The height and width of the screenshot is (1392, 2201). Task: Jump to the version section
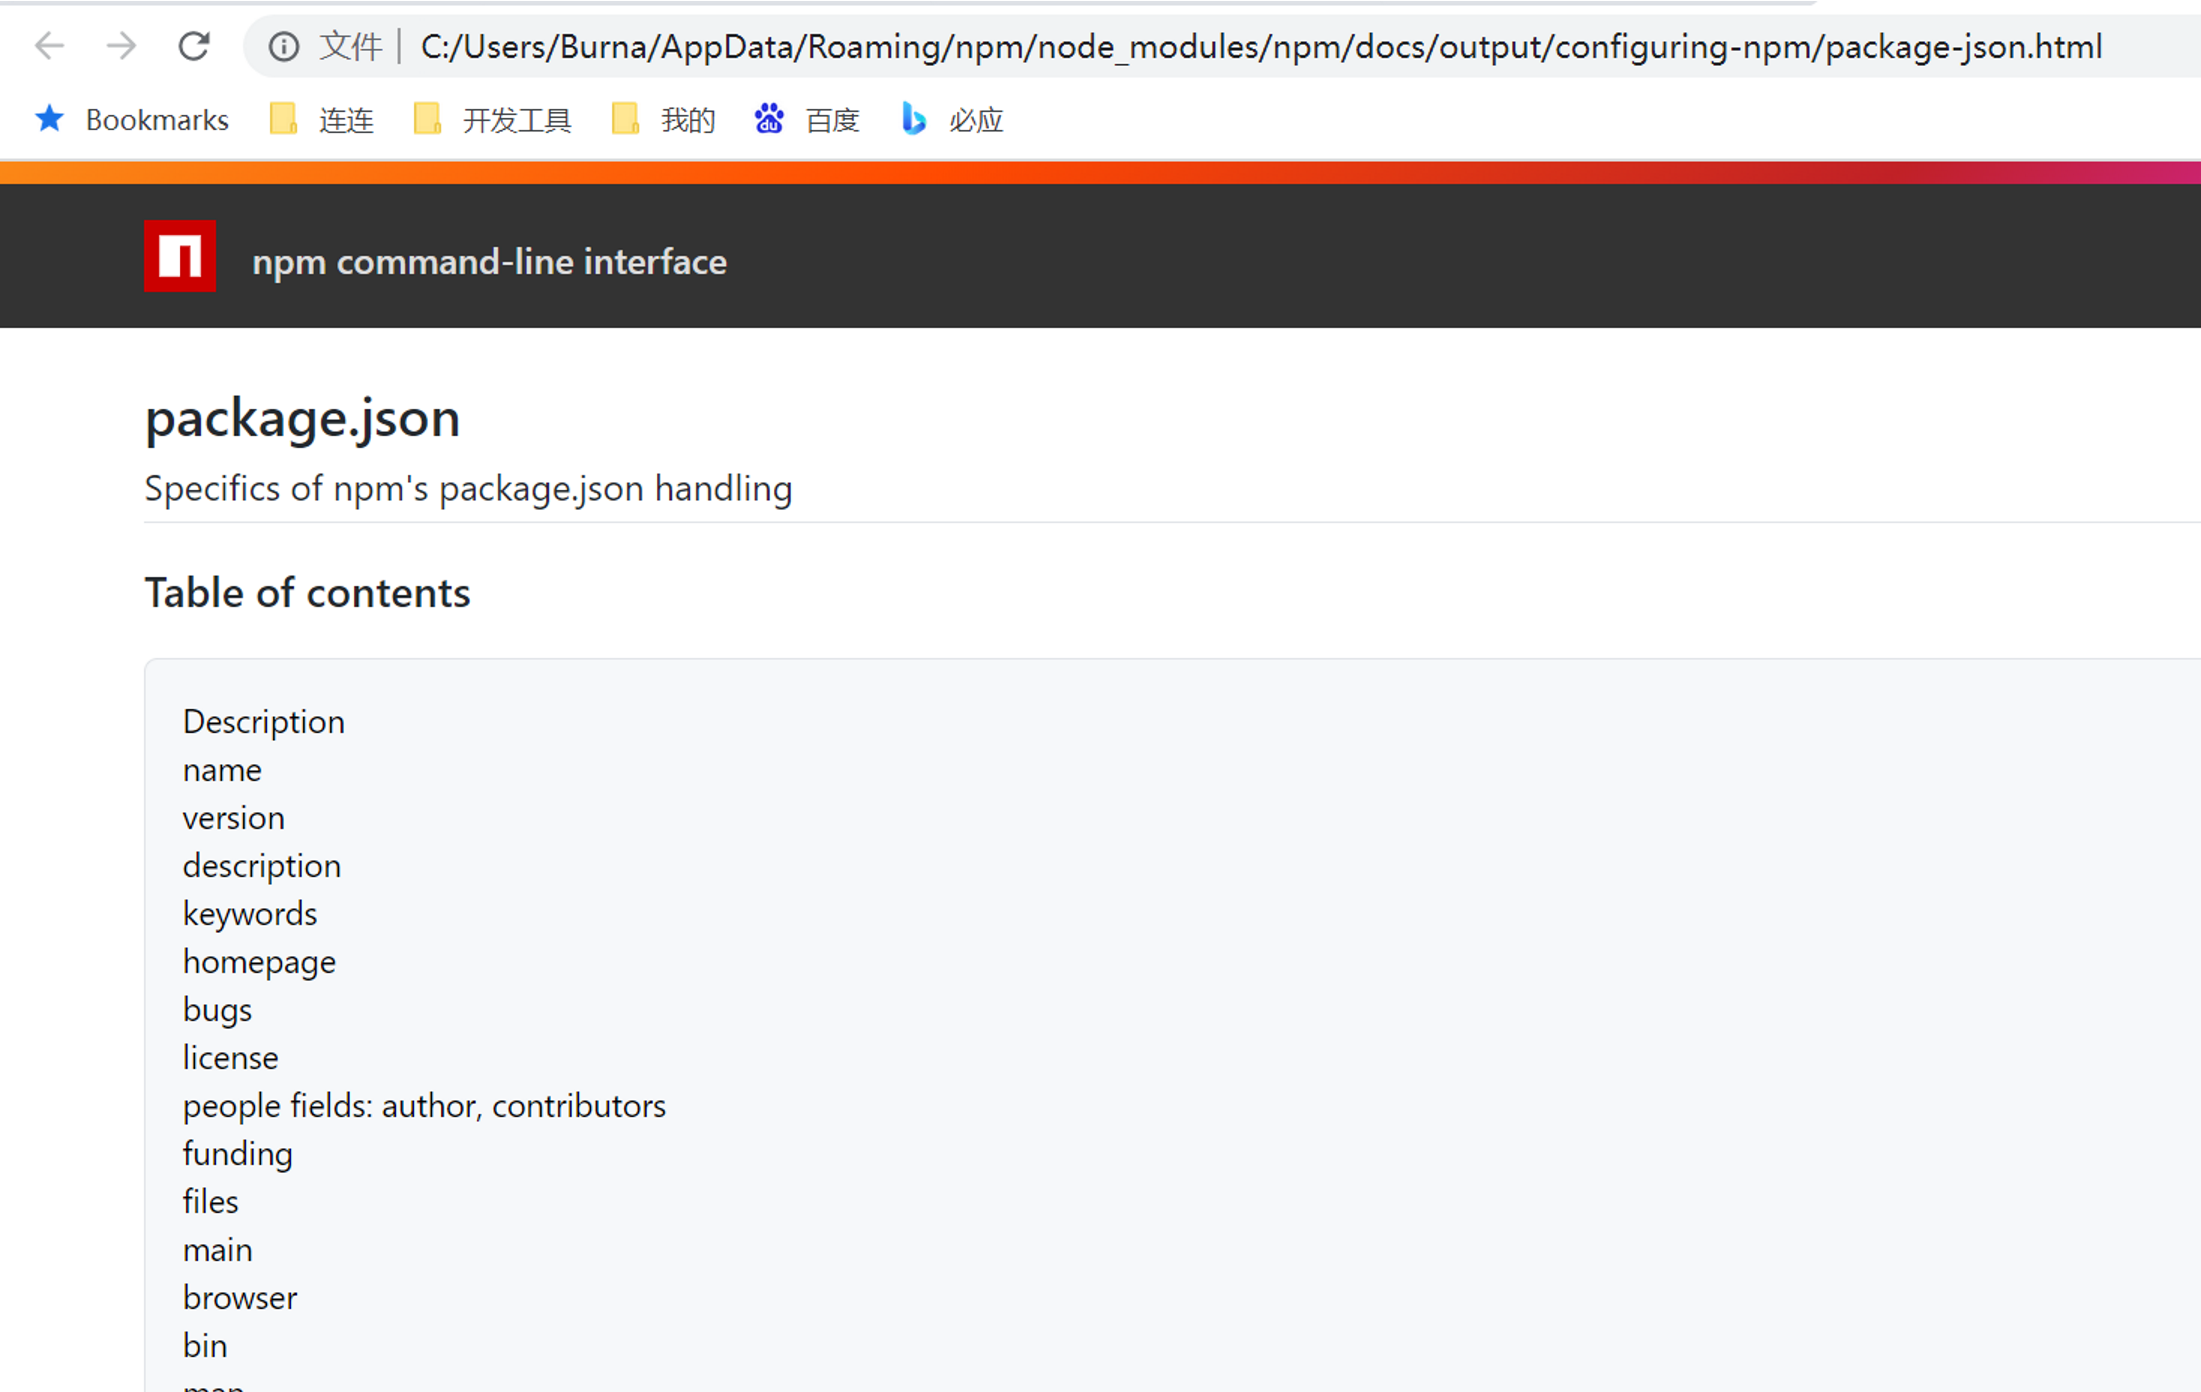point(234,818)
